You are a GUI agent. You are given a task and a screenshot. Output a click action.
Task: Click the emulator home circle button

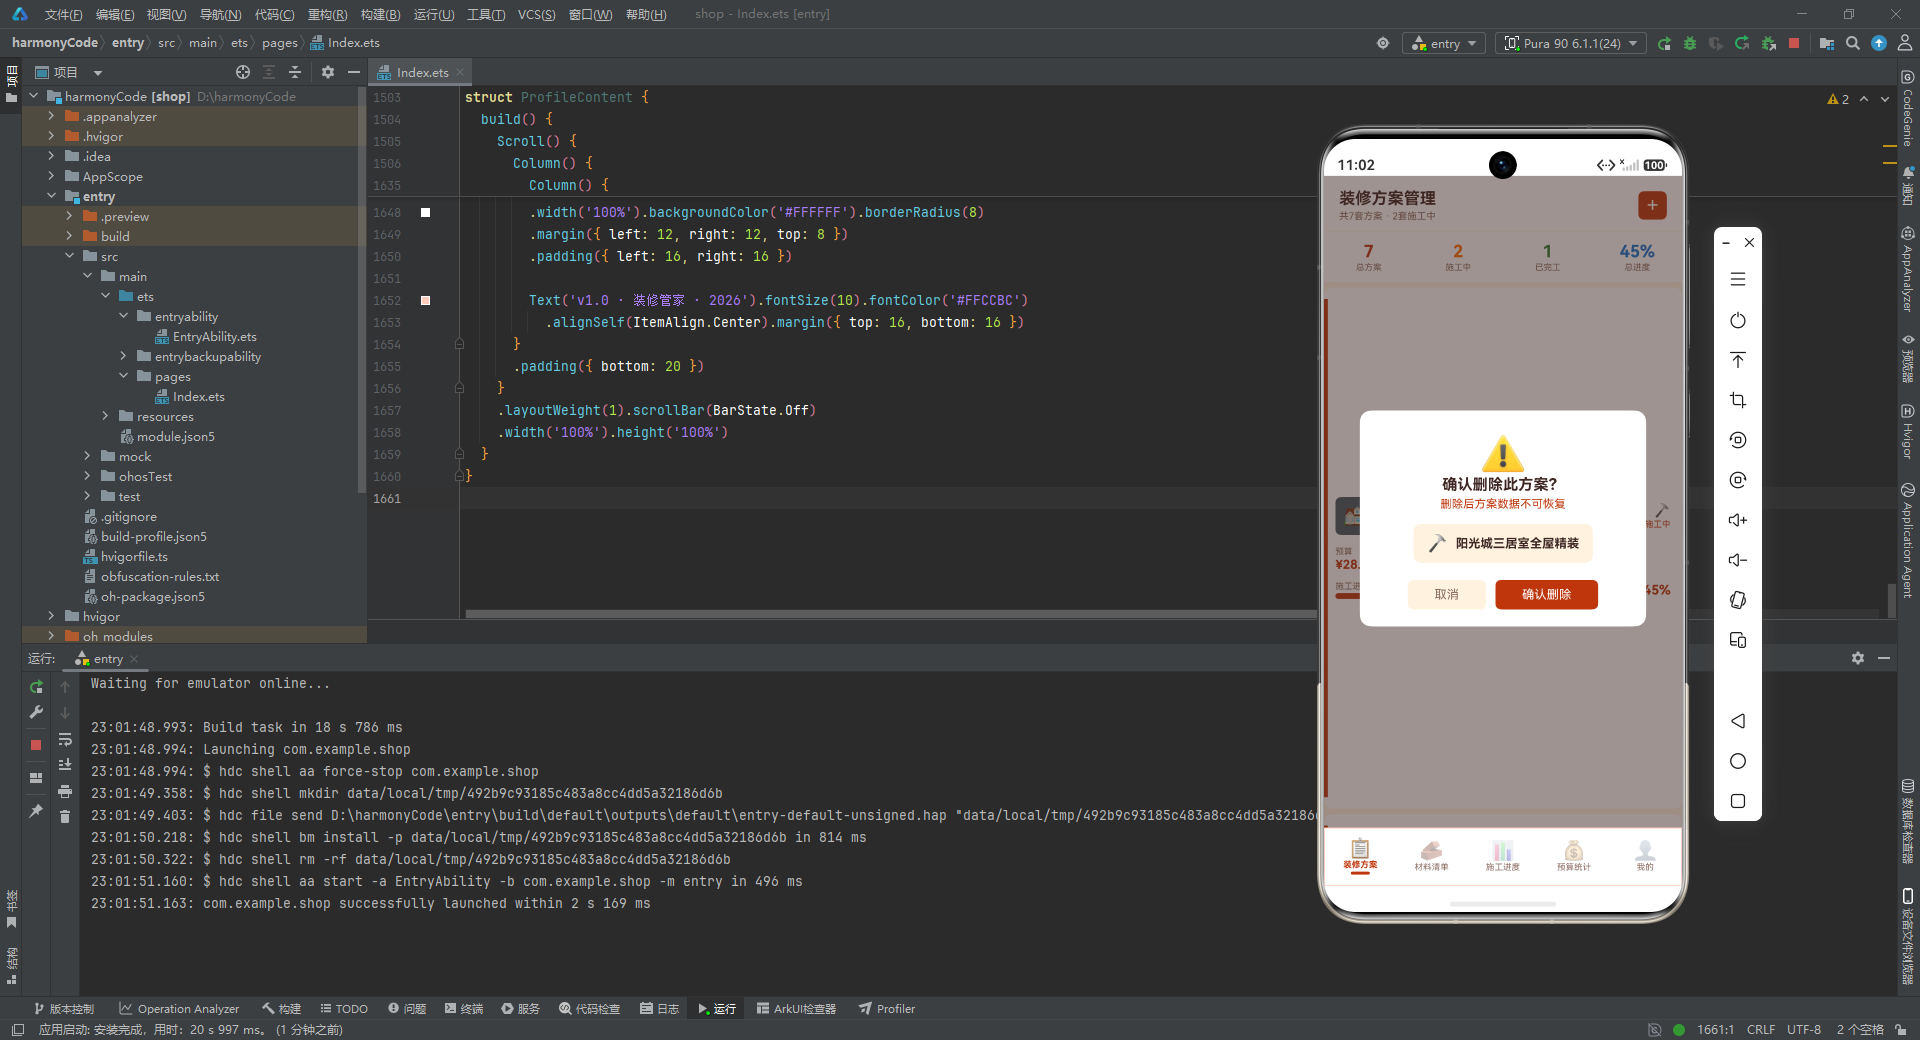click(1738, 761)
